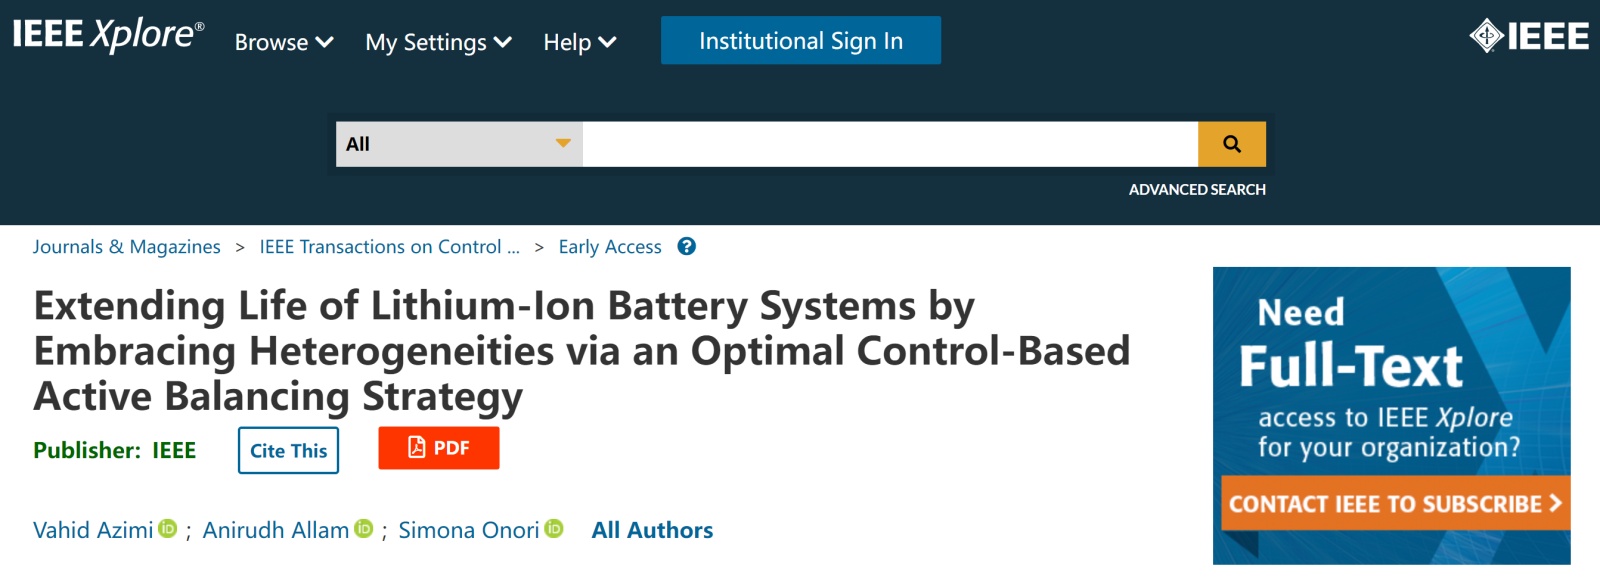
Task: Expand the Browse menu
Action: 284,42
